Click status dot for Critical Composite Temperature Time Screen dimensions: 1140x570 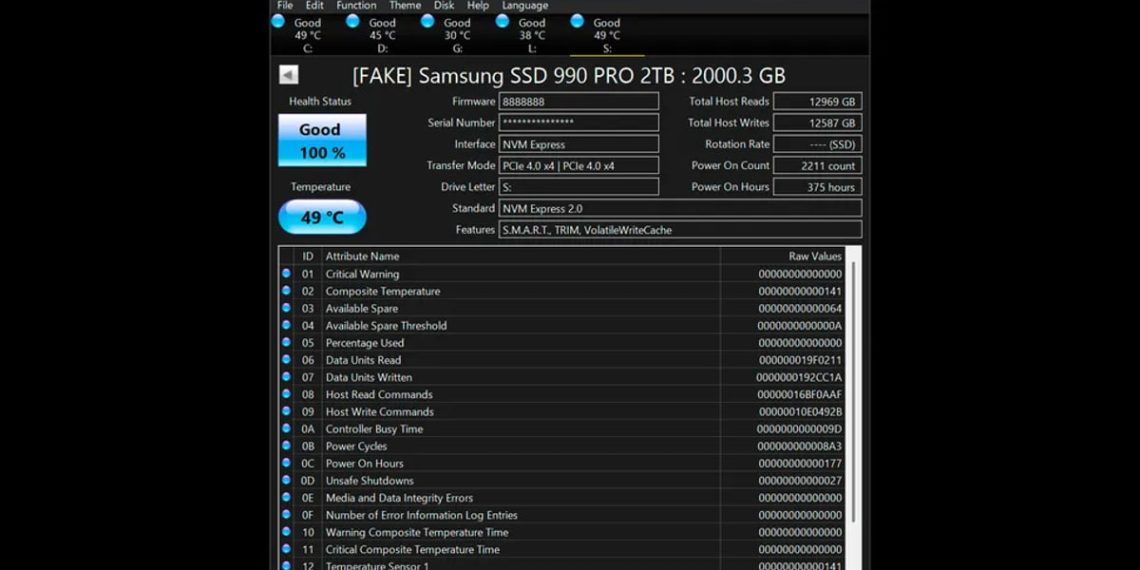click(x=286, y=549)
